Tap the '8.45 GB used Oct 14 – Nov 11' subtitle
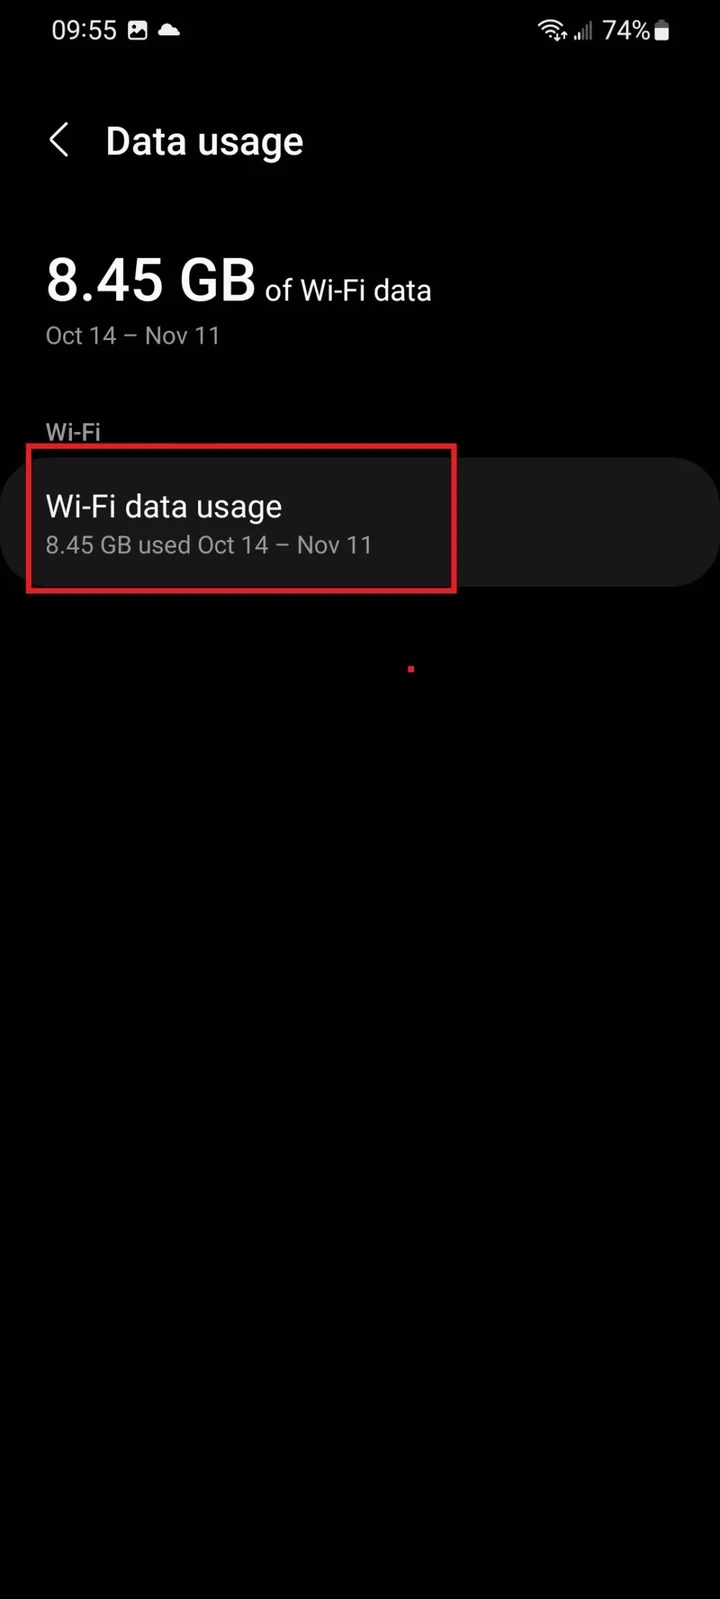The height and width of the screenshot is (1599, 720). point(209,545)
